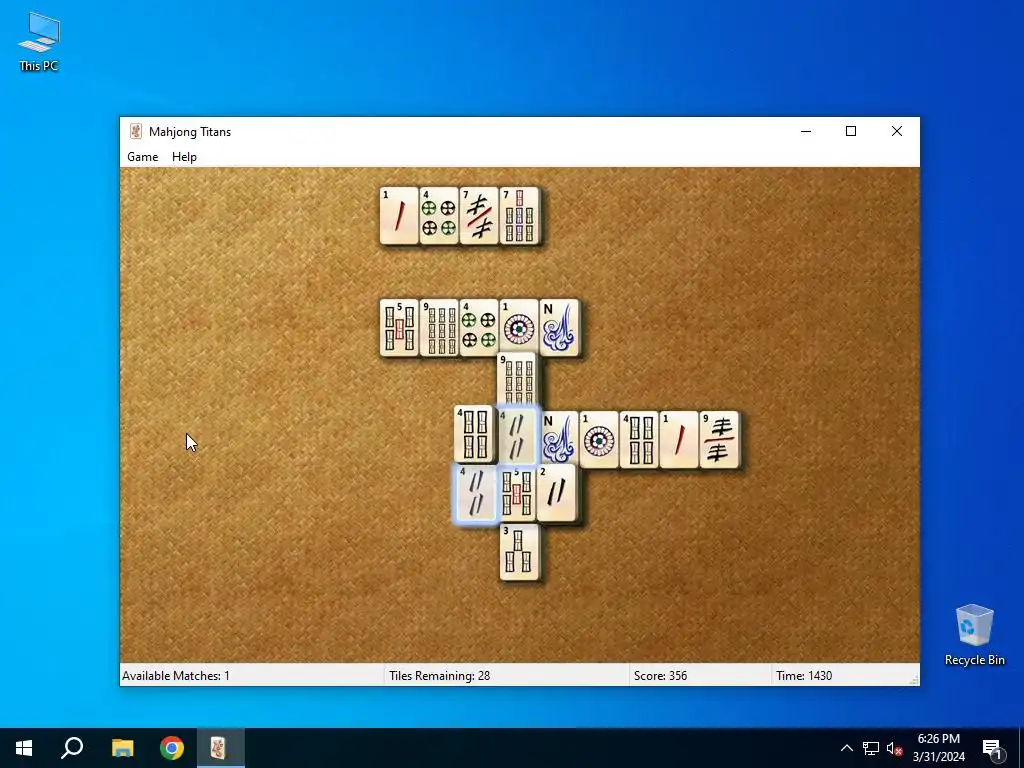Click the Score: 356 status entry
1024x768 pixels.
coord(660,675)
